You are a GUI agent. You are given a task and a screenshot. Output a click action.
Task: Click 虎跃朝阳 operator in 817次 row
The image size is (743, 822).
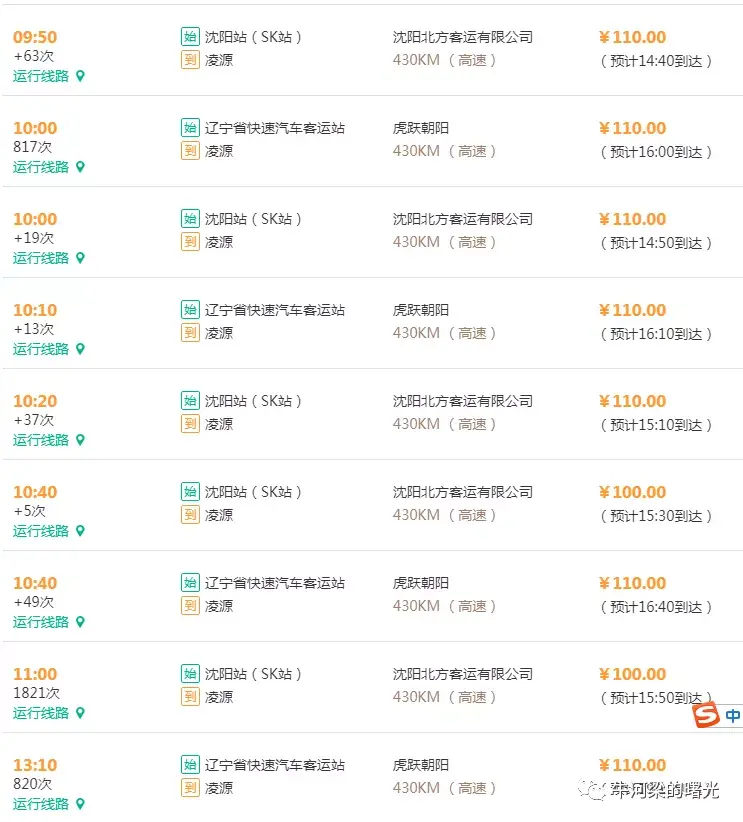[421, 128]
